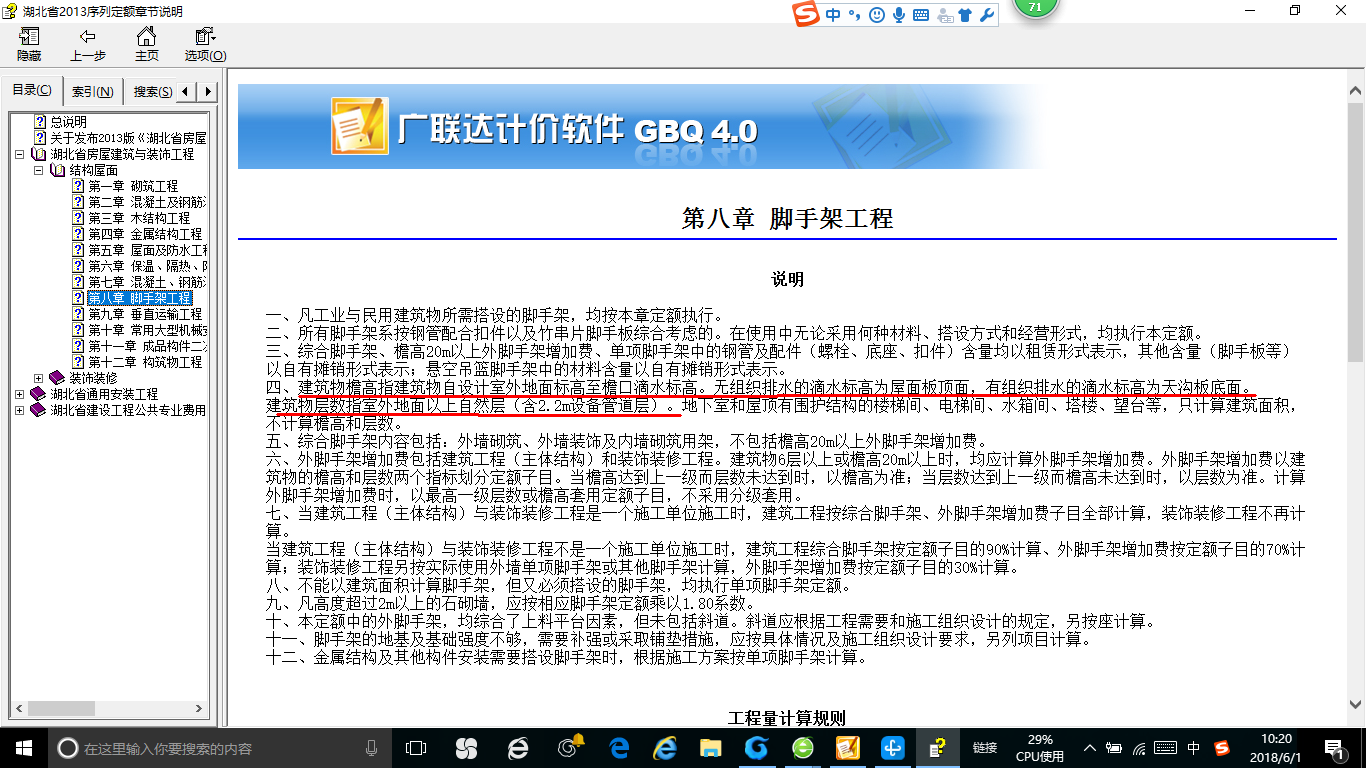Click Sogou microphone voice input icon
1366x768 pixels.
pyautogui.click(x=899, y=15)
